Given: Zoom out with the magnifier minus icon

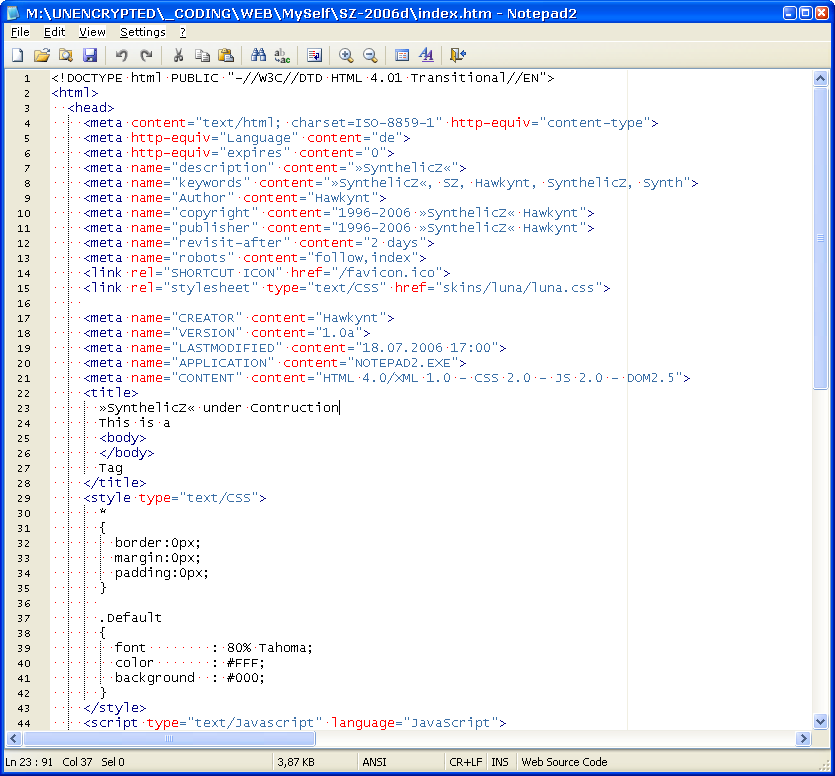Looking at the screenshot, I should pos(370,55).
